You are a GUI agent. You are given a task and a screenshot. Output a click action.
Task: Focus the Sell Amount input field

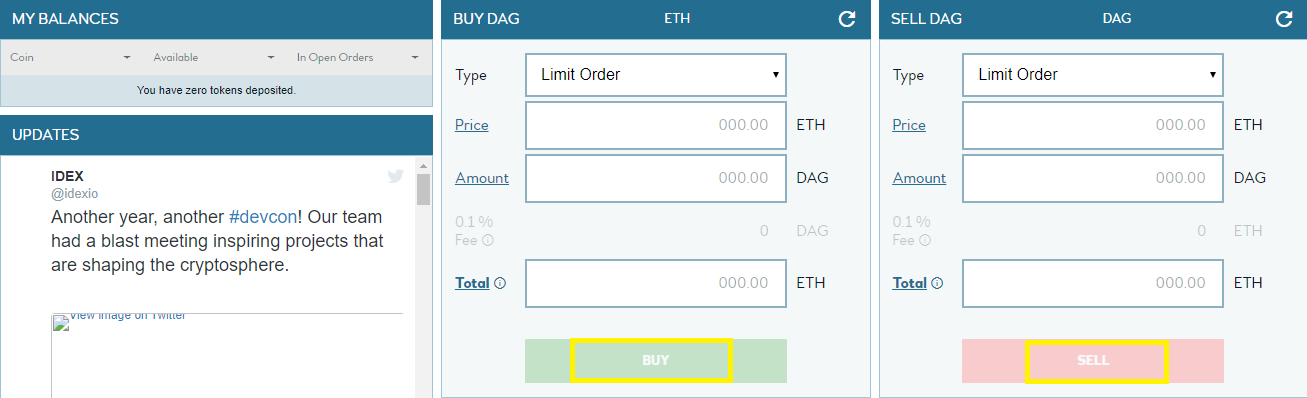coord(1093,178)
